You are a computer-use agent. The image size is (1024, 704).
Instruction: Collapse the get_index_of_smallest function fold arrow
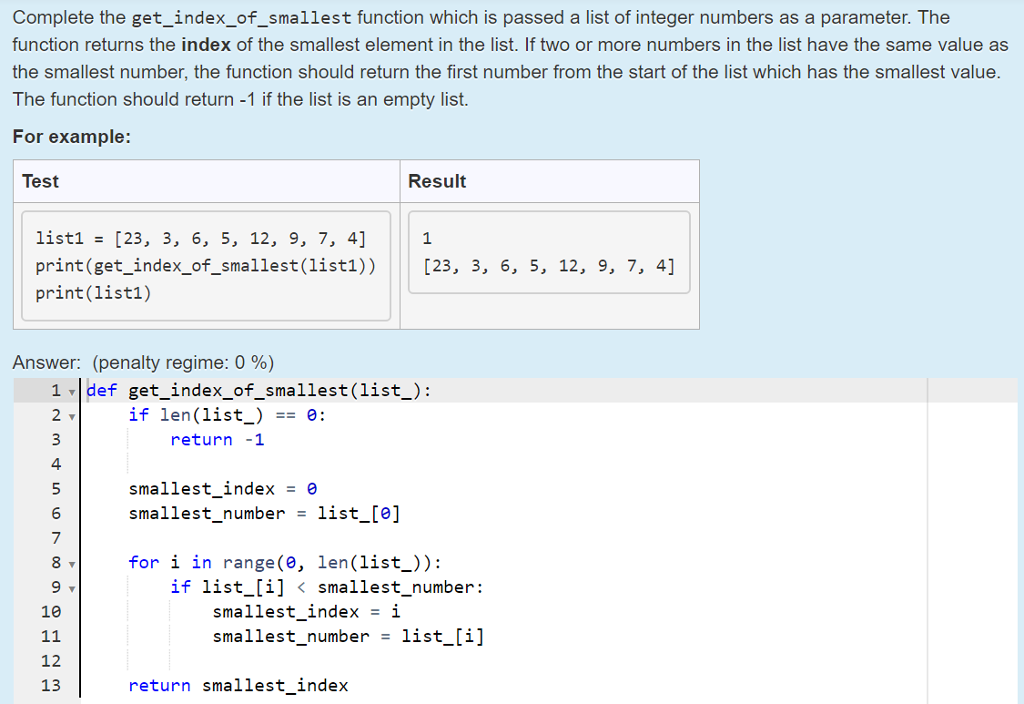70,390
